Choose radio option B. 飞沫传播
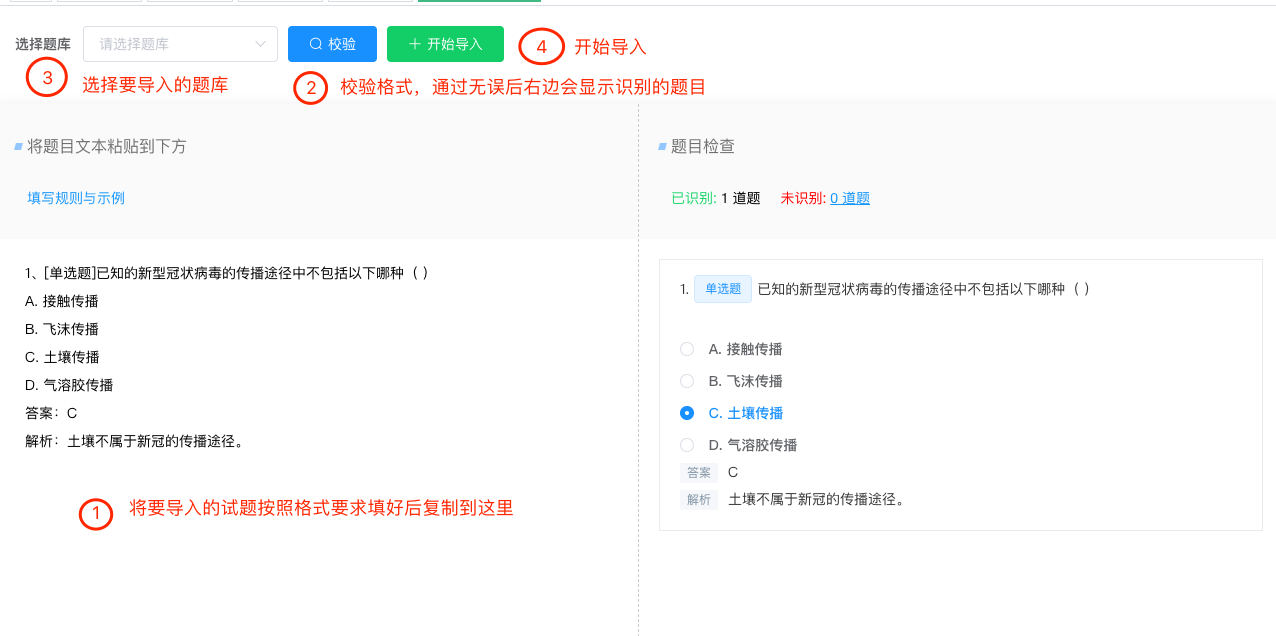Viewport: 1276px width, 636px height. (687, 381)
